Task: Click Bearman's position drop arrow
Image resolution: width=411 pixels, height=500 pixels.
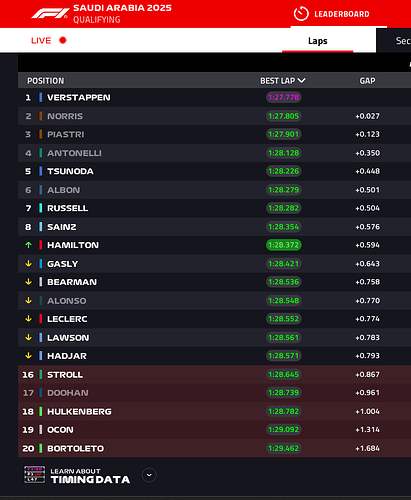Action: click(x=28, y=282)
